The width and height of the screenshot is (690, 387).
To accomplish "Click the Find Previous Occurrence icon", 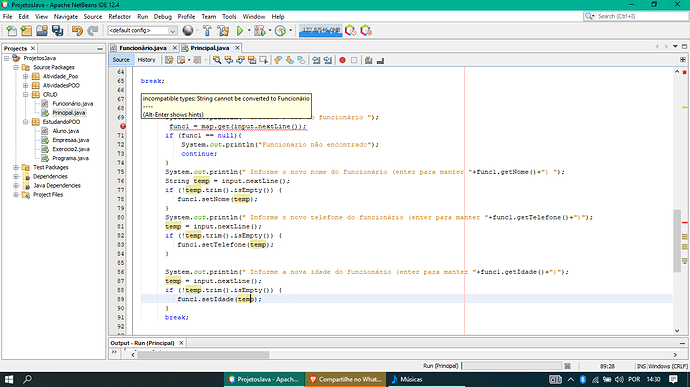I will tap(229, 60).
